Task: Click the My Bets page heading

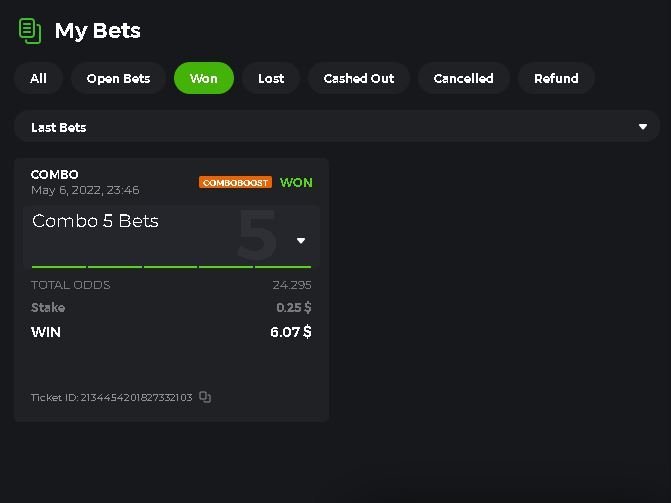Action: pos(97,30)
